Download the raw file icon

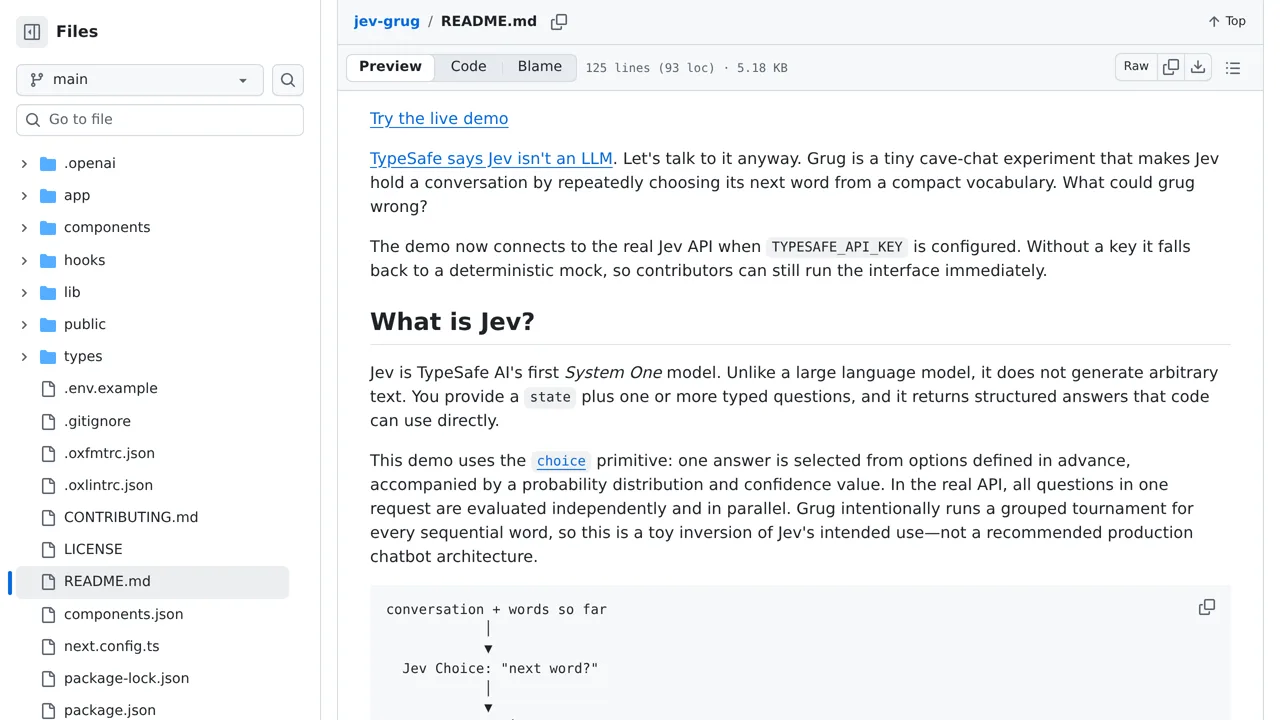click(1198, 67)
